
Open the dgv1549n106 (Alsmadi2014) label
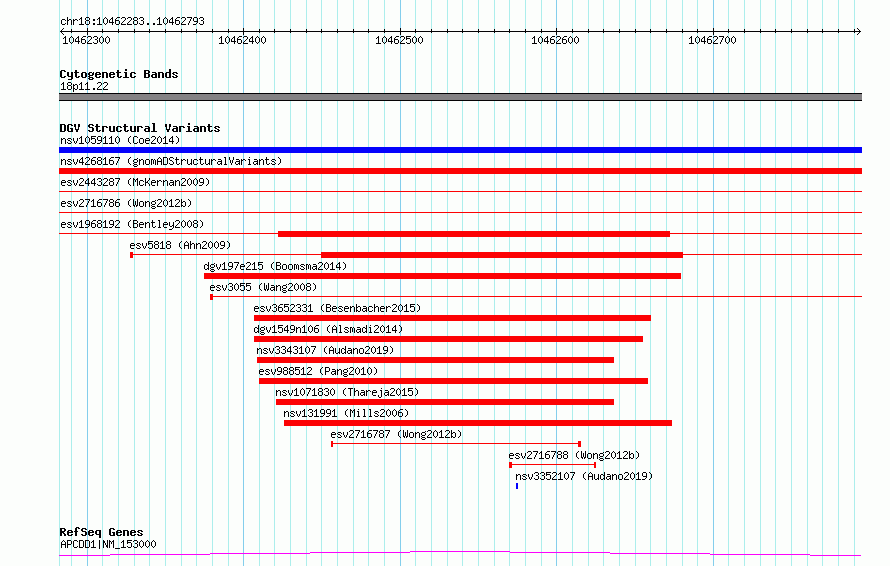(x=328, y=329)
